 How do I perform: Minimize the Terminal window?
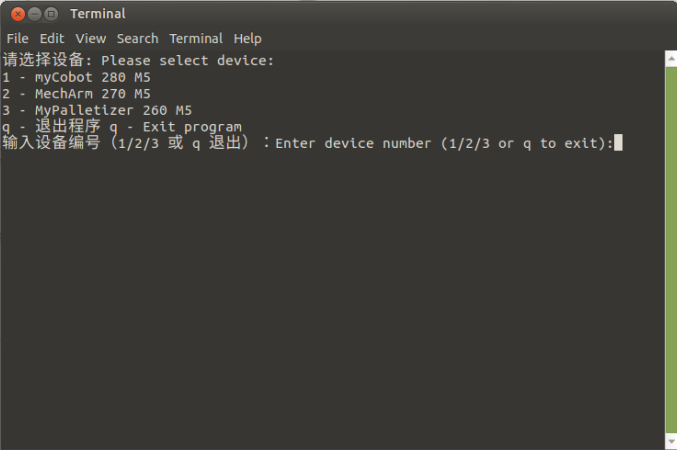[34, 13]
